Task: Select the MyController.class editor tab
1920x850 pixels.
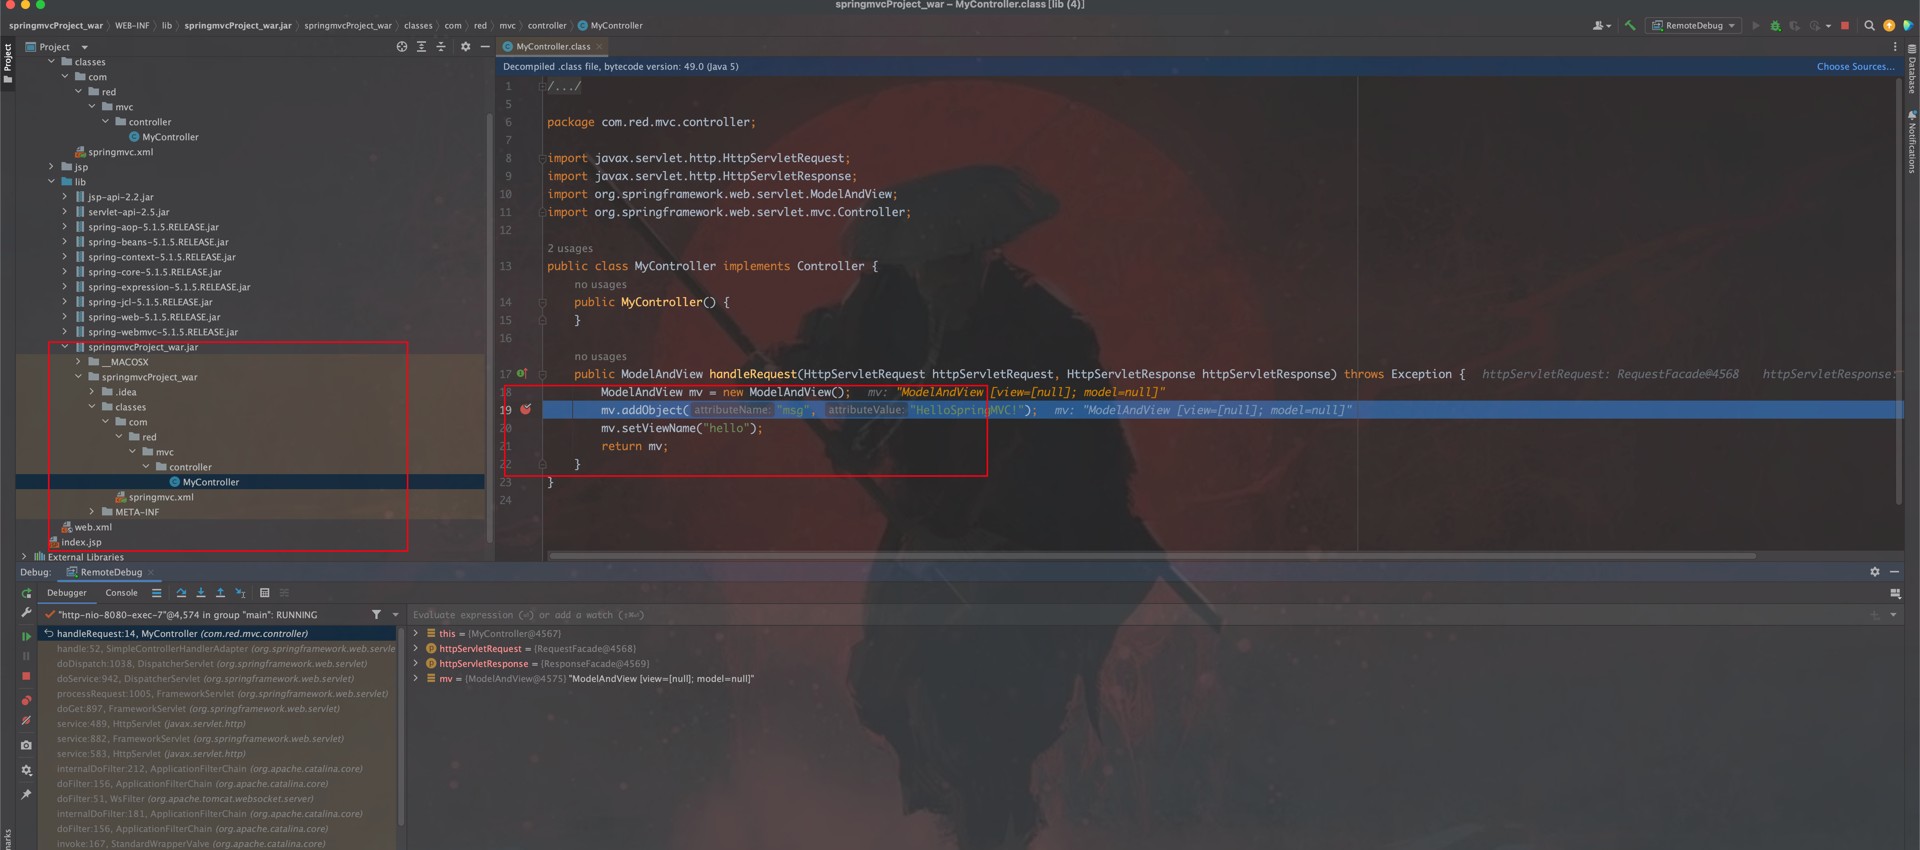Action: (x=553, y=47)
